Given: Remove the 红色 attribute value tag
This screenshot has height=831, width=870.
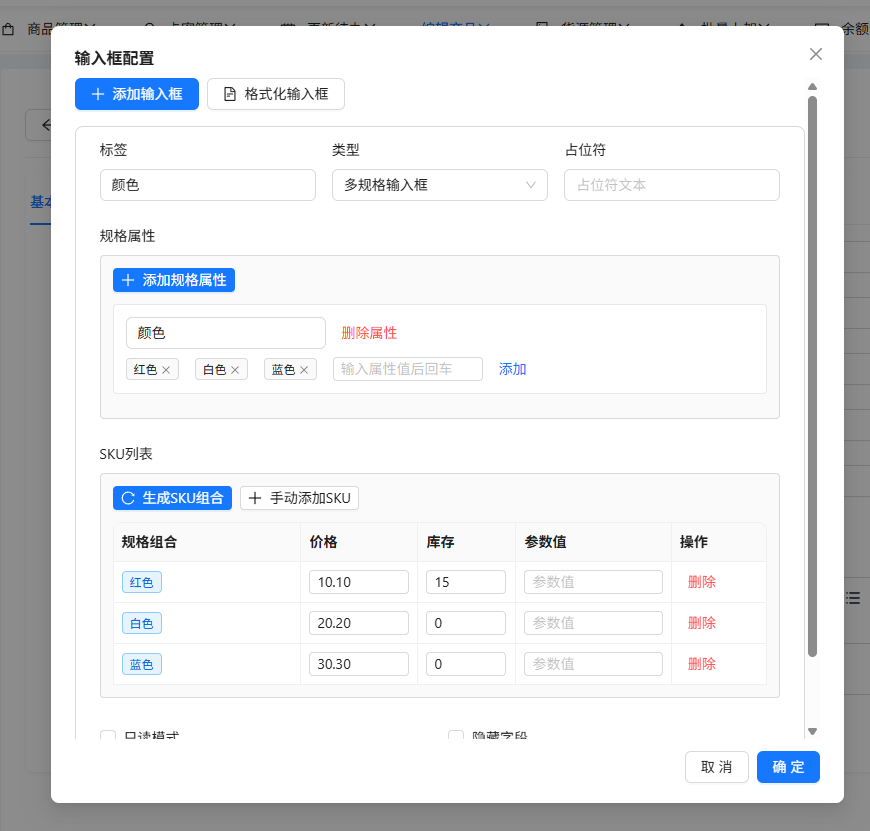Looking at the screenshot, I should click(166, 370).
